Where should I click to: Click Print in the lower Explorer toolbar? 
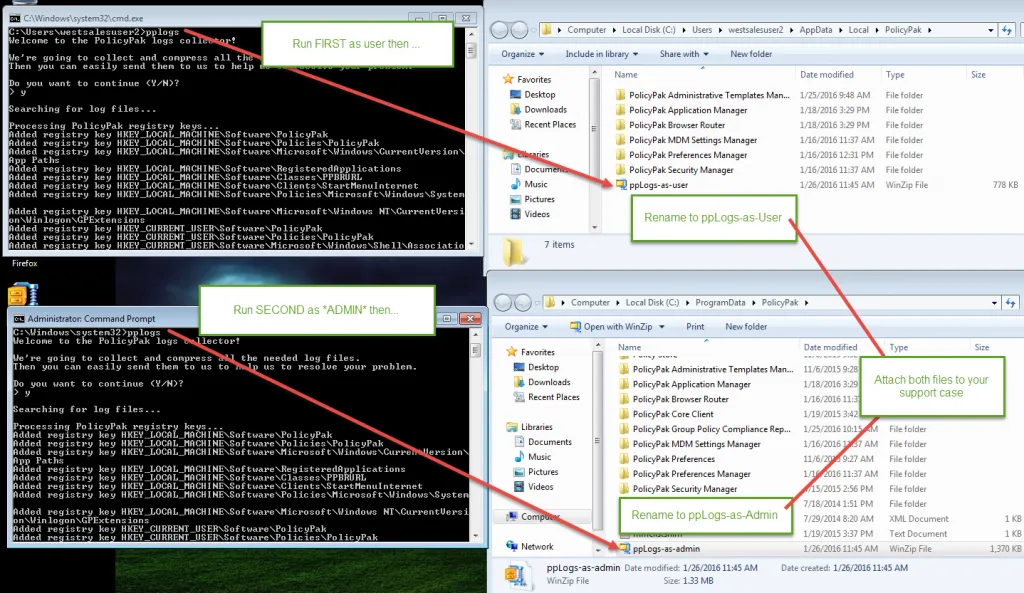tap(695, 327)
